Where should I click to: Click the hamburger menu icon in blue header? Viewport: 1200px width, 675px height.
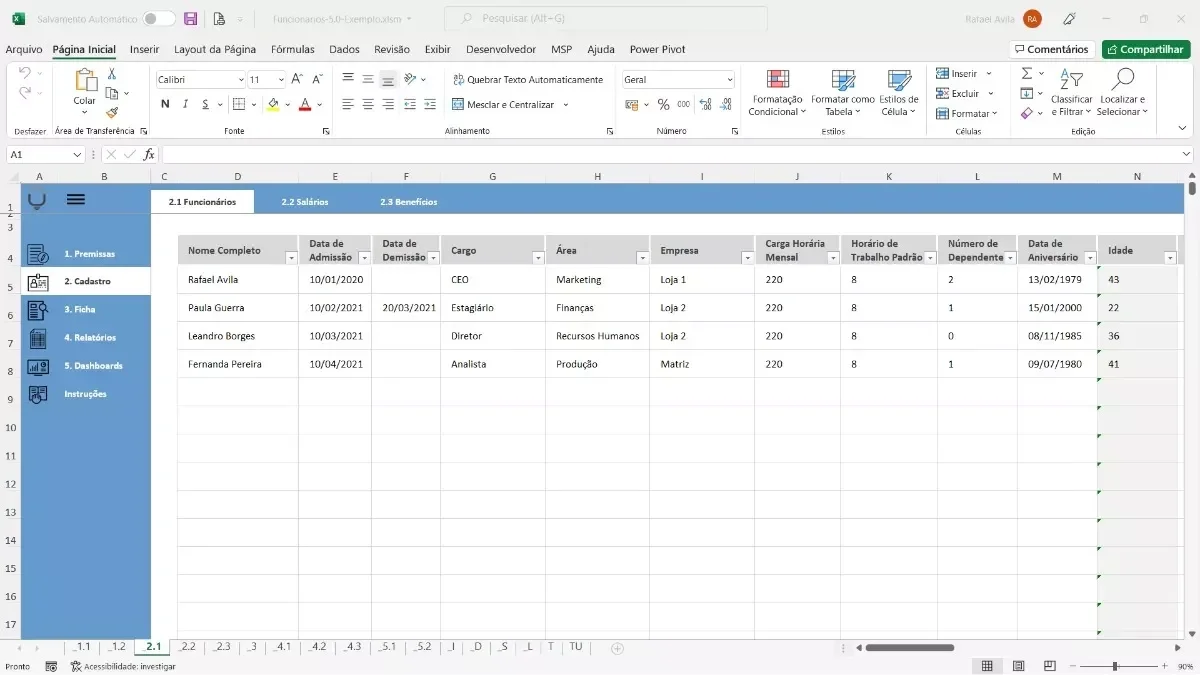point(76,199)
